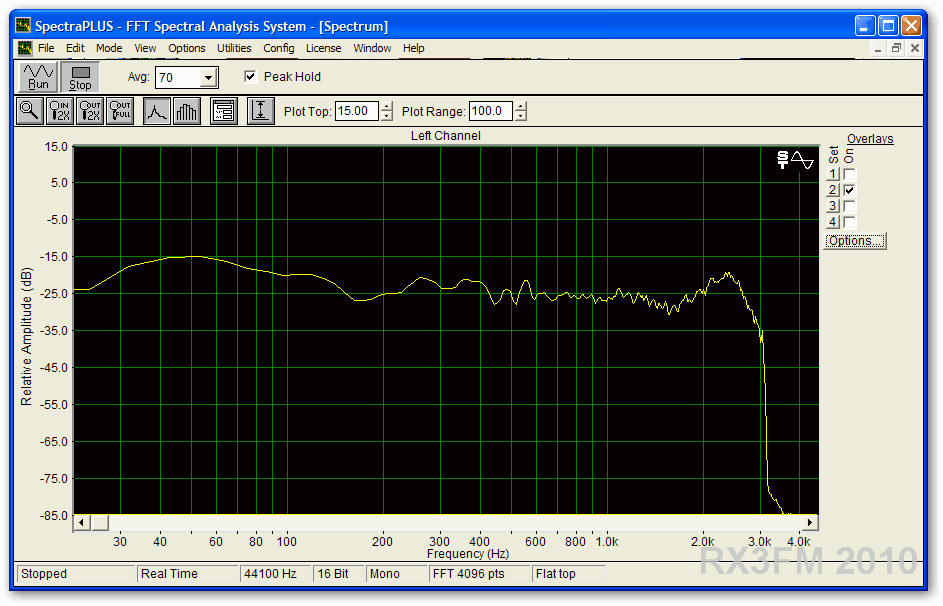This screenshot has height=606, width=943.
Task: Expand the Avg dropdown list
Action: (208, 78)
